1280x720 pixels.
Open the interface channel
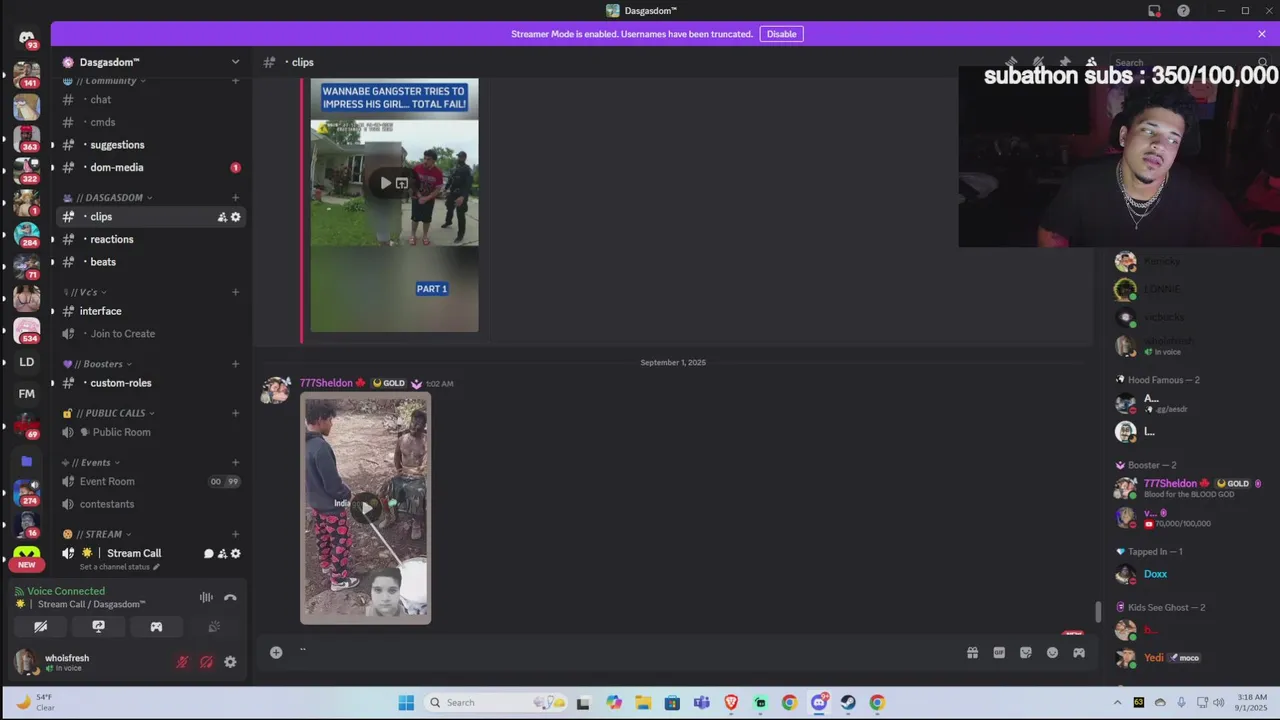pos(151,311)
